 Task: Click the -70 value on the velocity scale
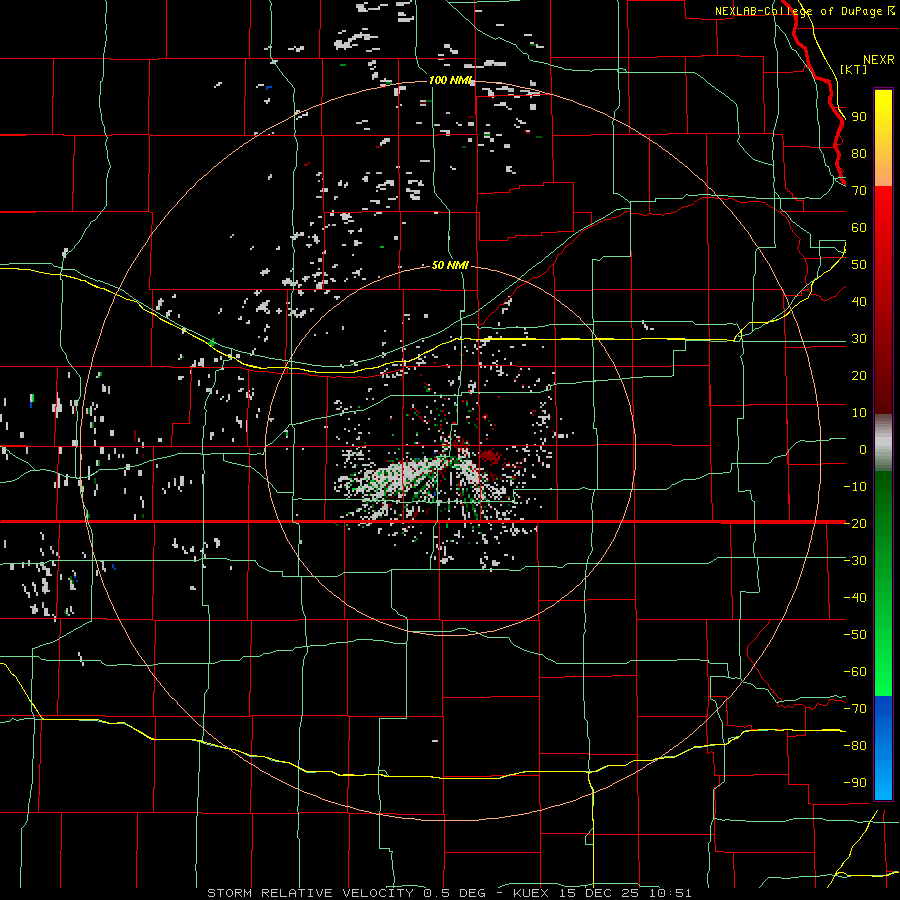coord(855,708)
